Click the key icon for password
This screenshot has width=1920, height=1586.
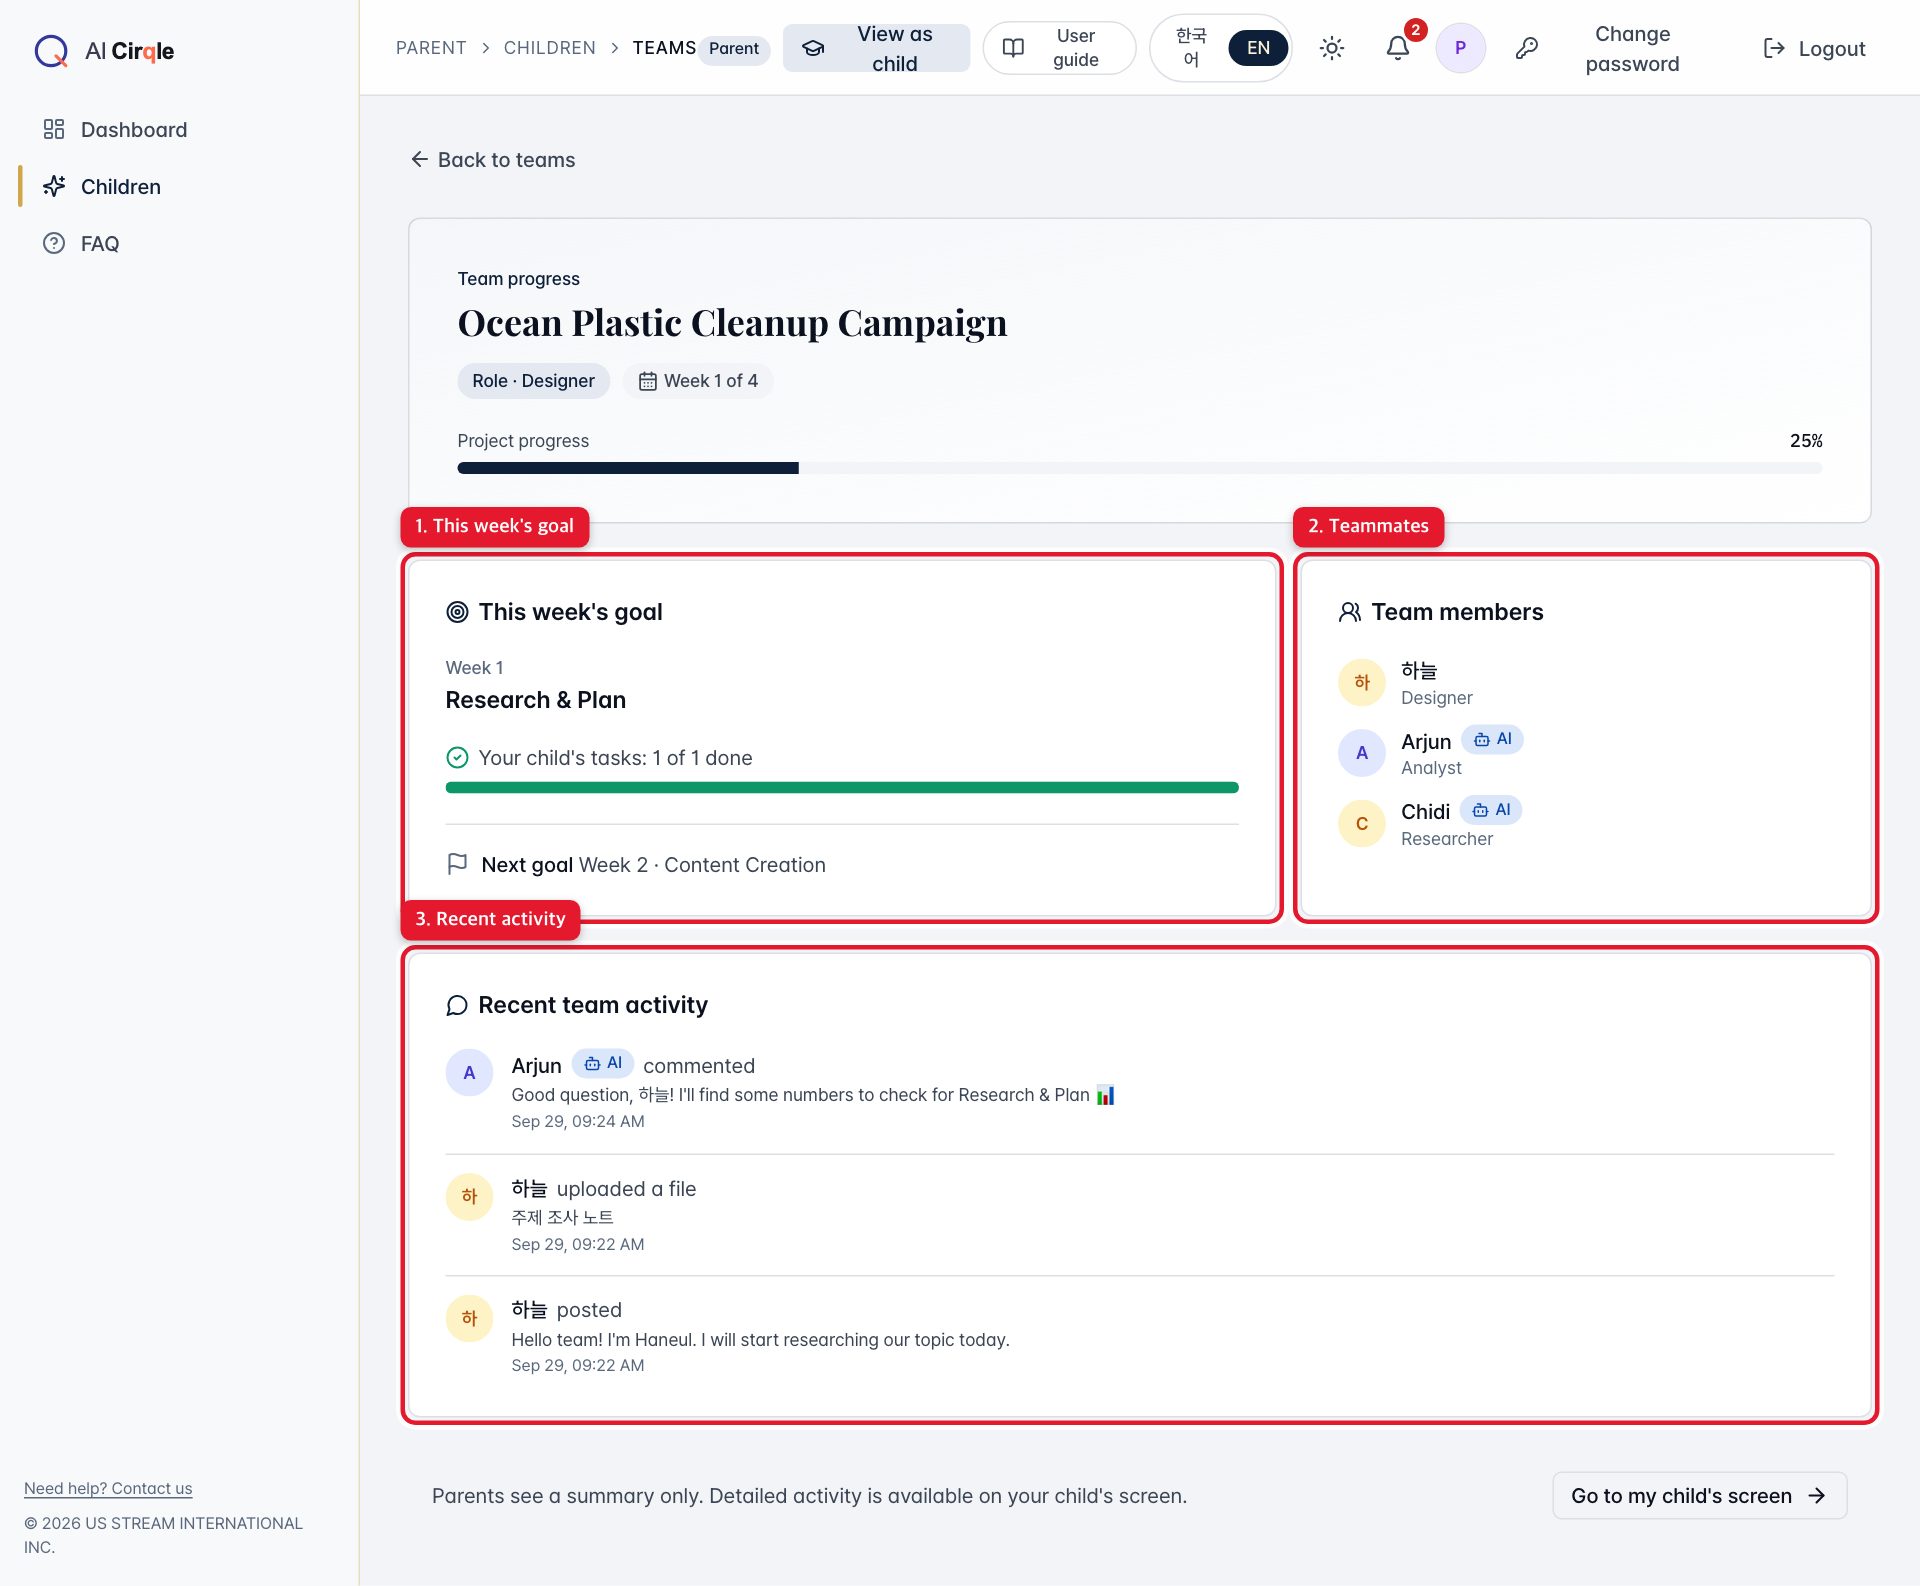click(1526, 48)
